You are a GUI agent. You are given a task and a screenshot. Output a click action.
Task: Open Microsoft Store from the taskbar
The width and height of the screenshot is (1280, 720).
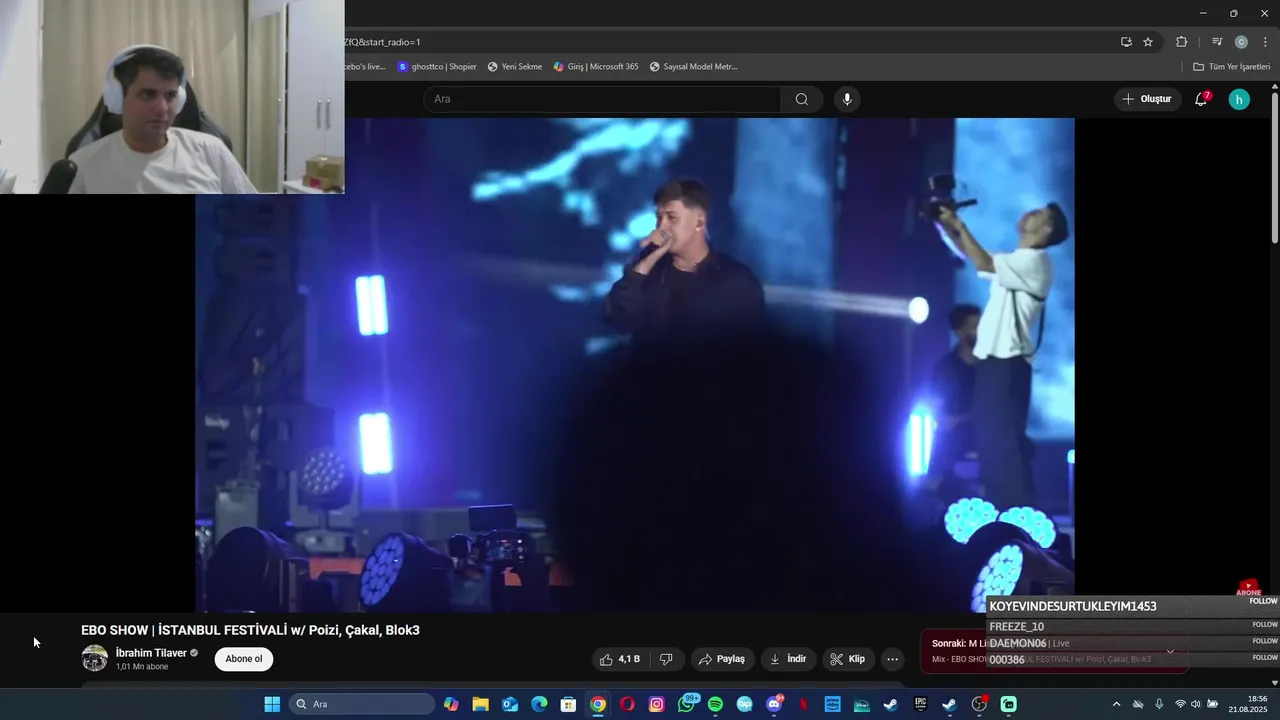pyautogui.click(x=568, y=704)
